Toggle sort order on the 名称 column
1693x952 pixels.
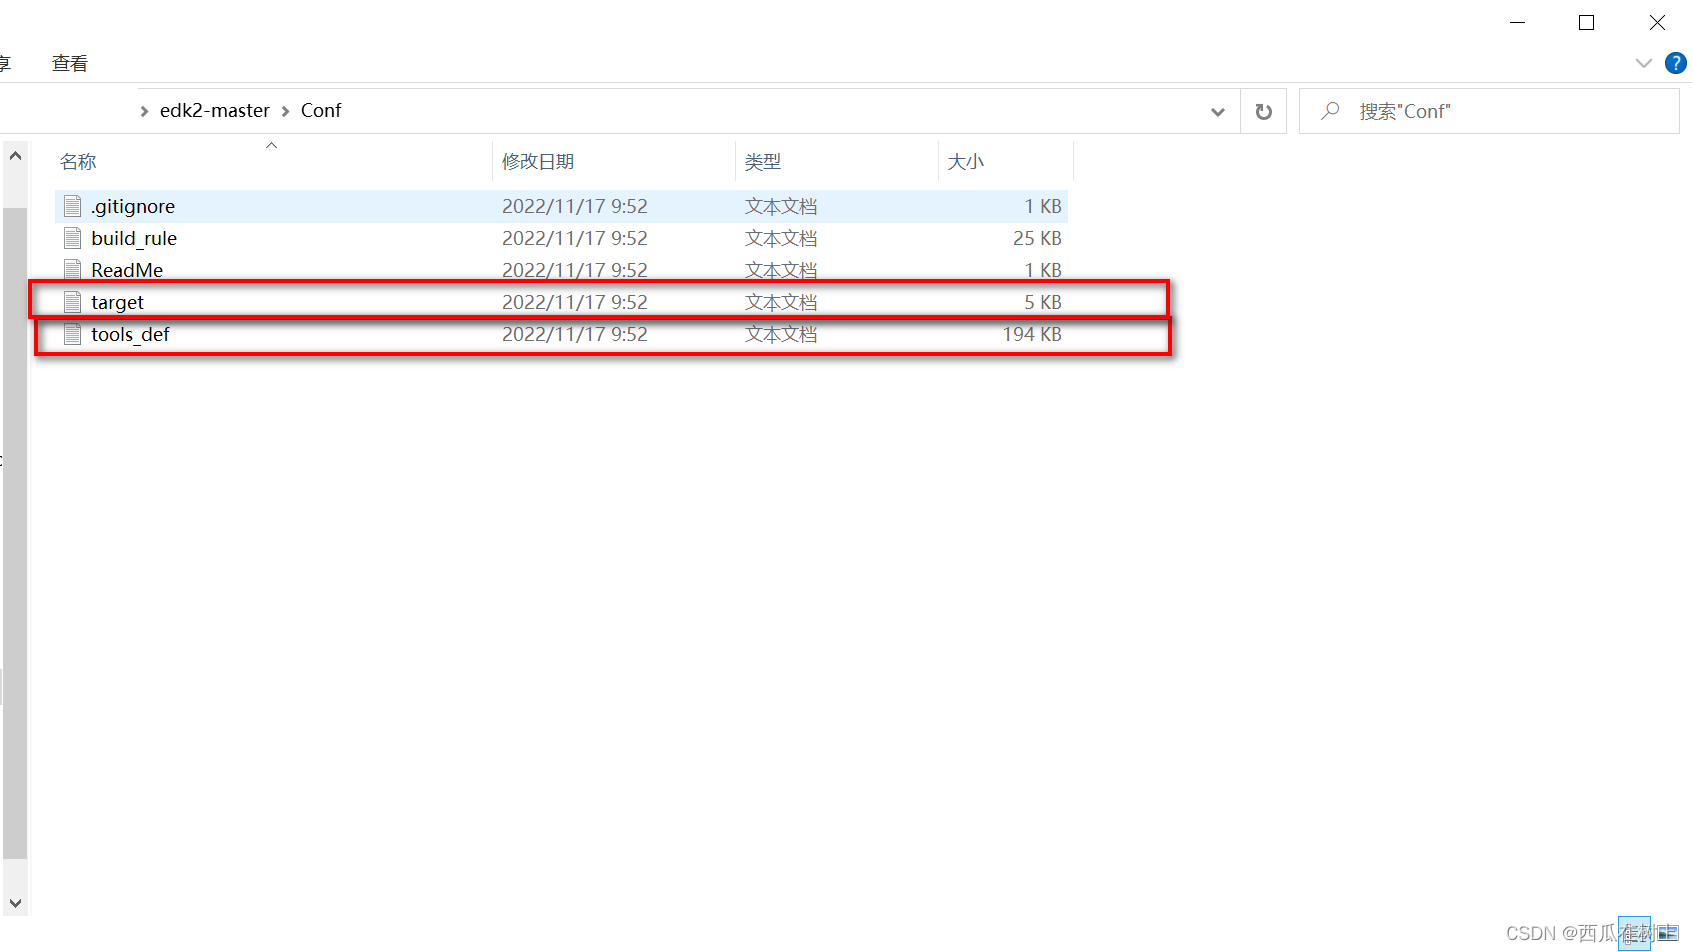(x=77, y=161)
